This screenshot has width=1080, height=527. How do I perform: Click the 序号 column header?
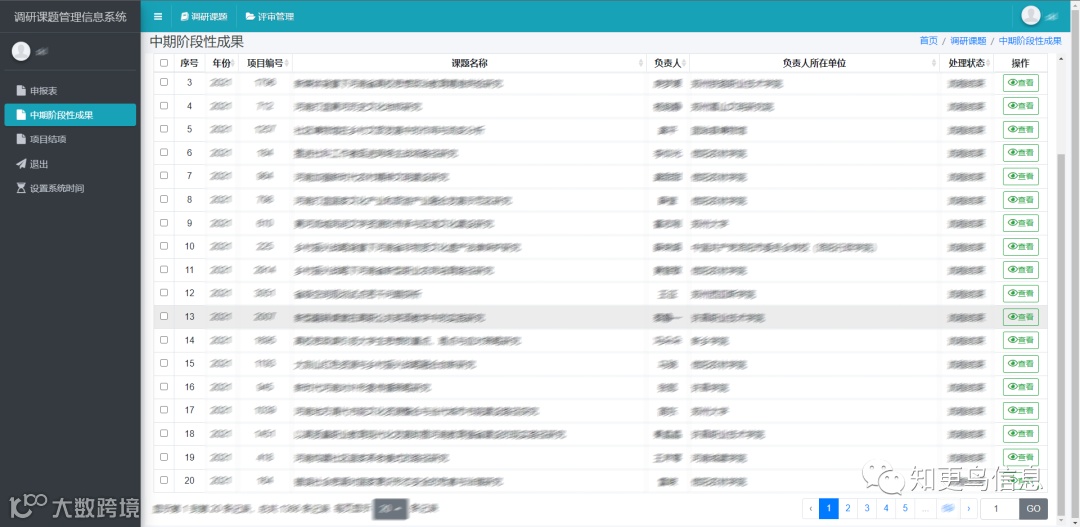pos(189,63)
